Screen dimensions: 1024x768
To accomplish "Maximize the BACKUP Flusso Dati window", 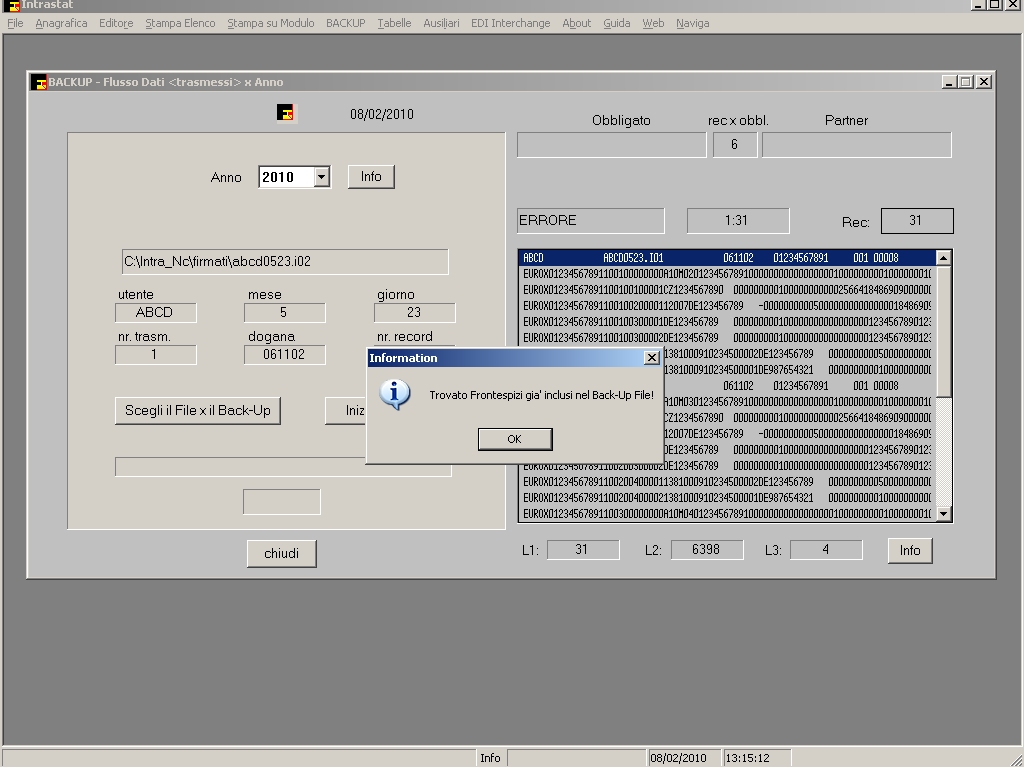I will coord(965,82).
